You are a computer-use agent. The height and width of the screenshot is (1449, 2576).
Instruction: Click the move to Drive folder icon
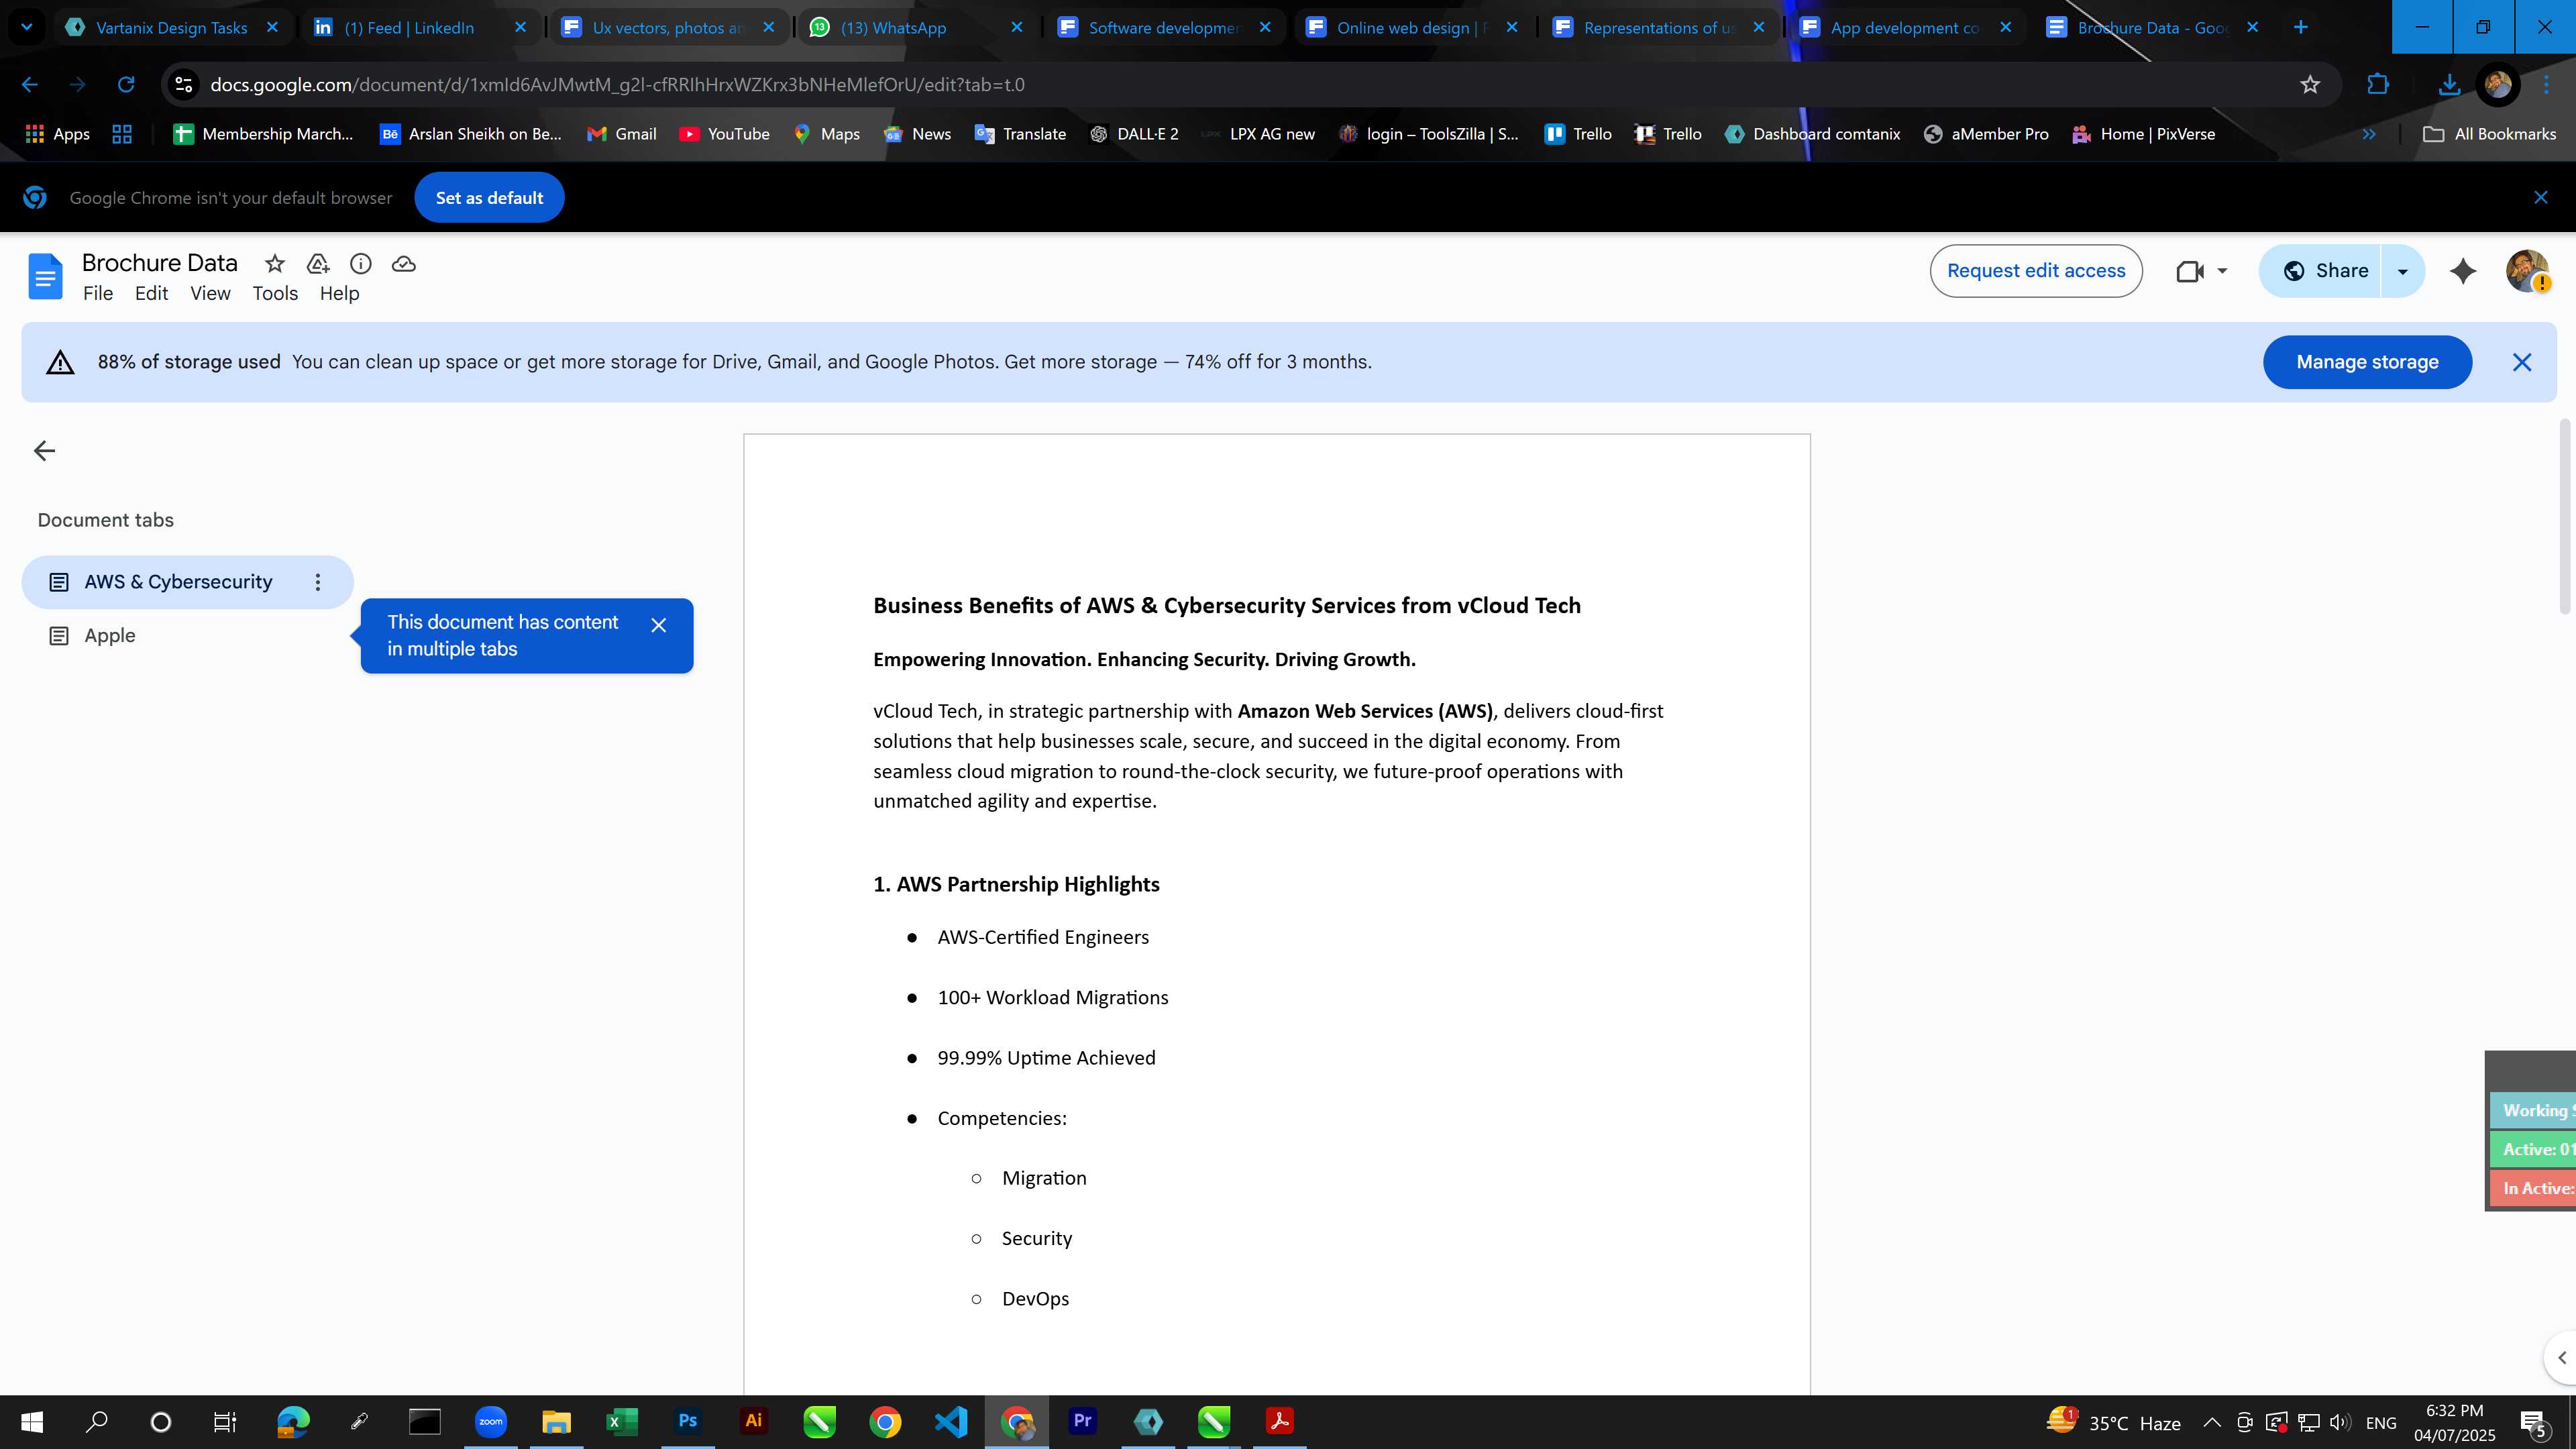318,264
